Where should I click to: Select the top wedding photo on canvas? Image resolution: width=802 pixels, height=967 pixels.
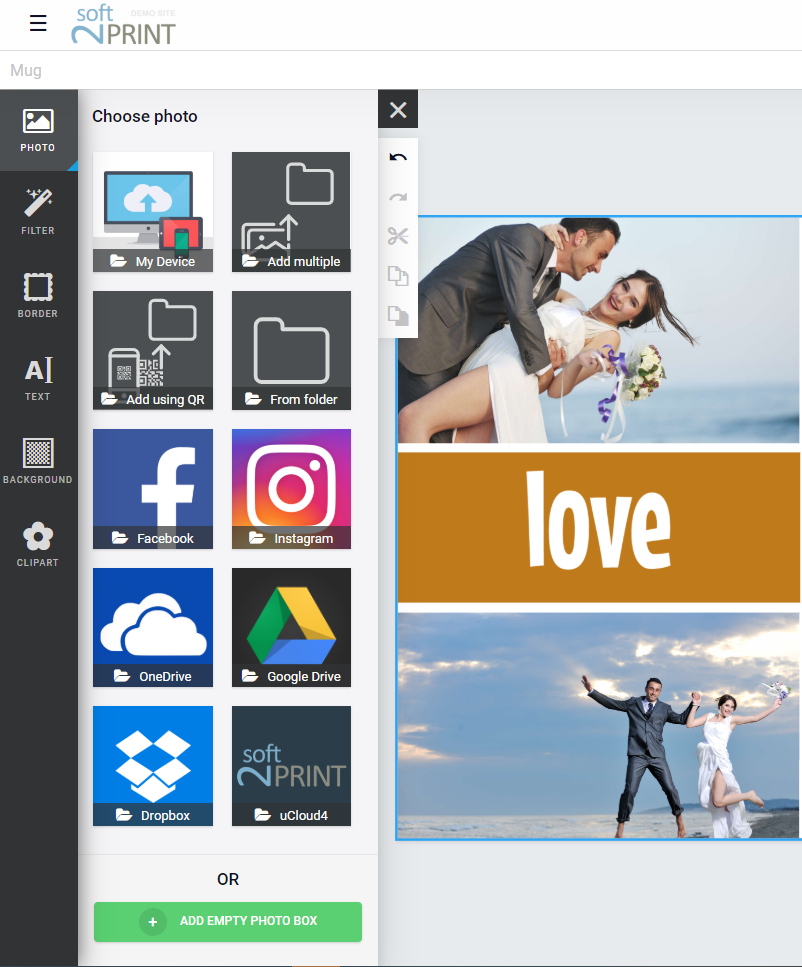598,330
